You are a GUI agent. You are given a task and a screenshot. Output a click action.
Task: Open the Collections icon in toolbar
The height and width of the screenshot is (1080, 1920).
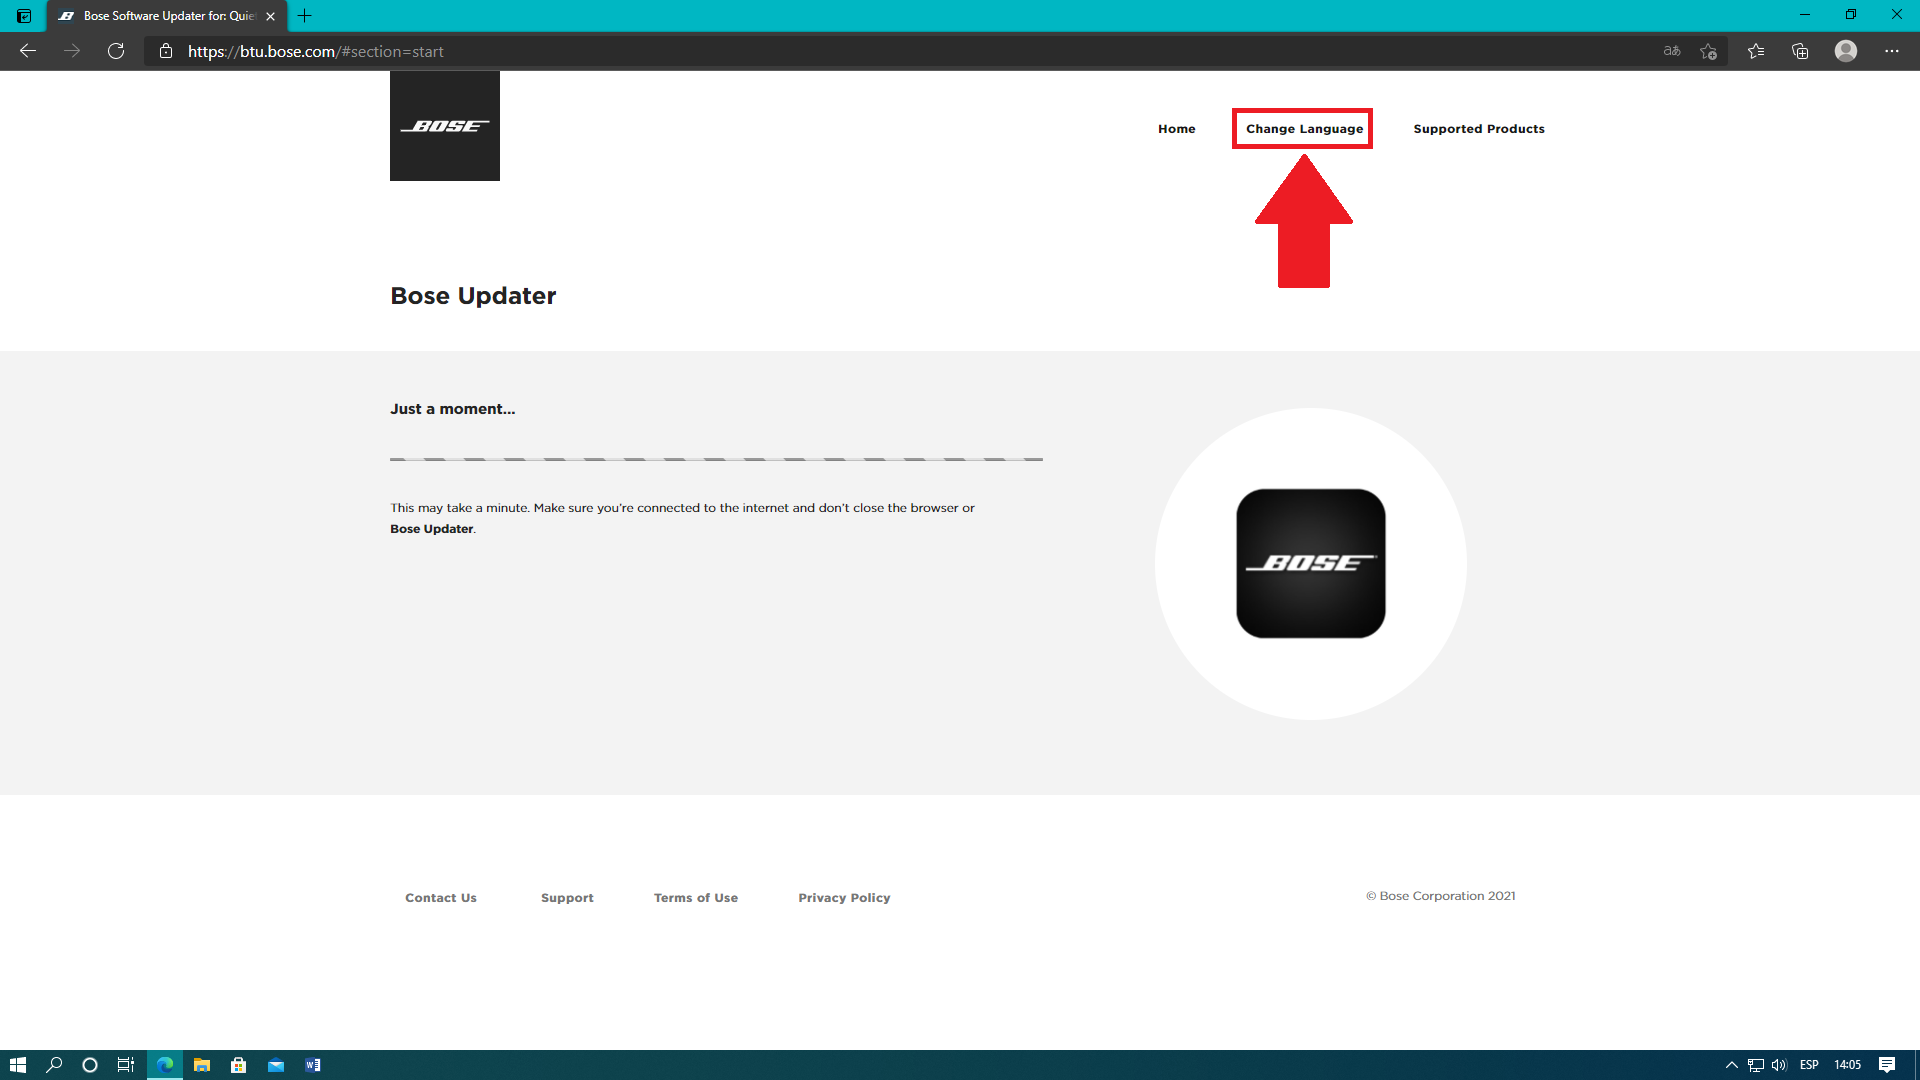(x=1800, y=51)
